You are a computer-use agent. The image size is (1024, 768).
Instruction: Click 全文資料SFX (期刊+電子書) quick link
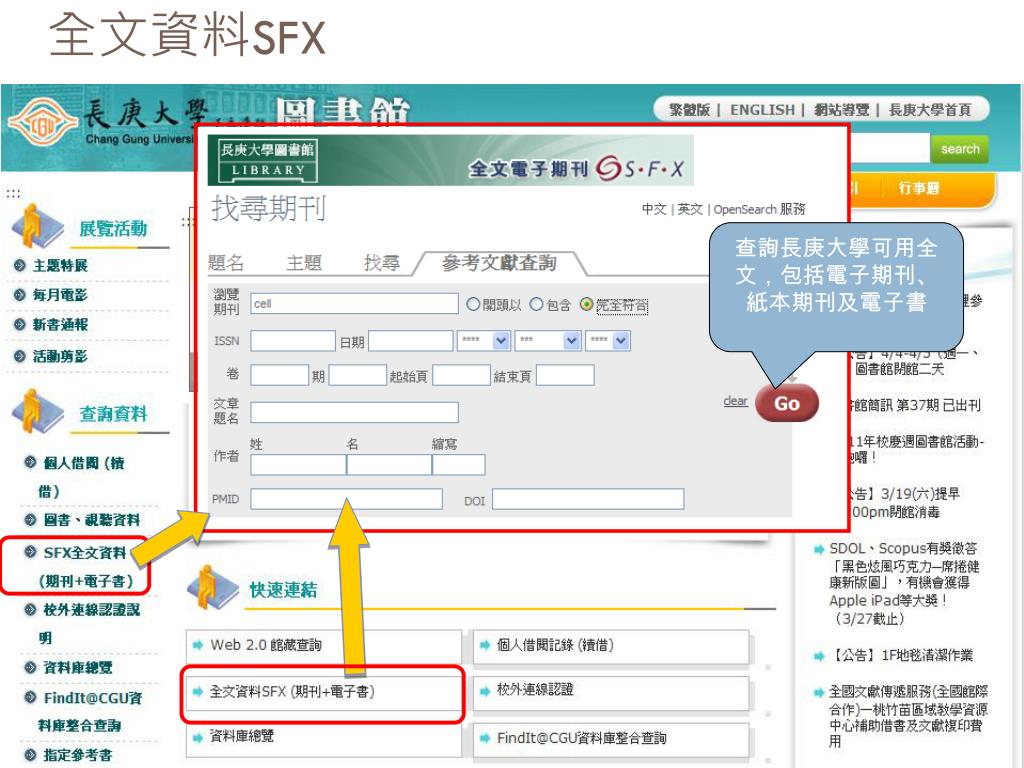[324, 692]
